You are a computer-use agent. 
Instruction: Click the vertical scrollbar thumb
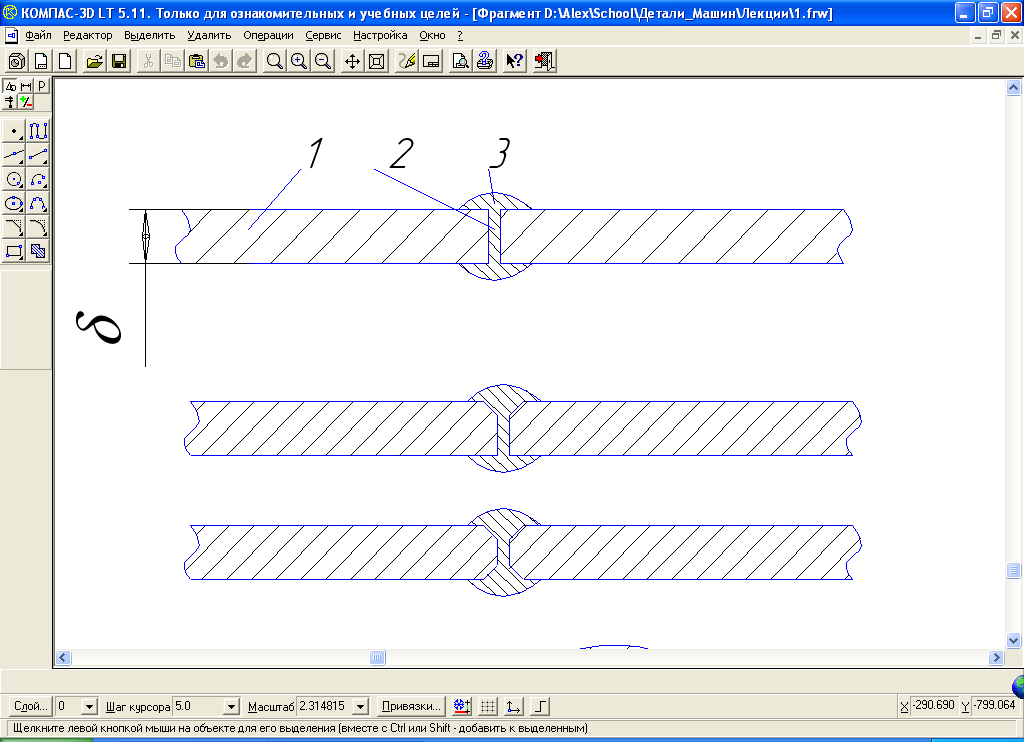(x=1014, y=570)
